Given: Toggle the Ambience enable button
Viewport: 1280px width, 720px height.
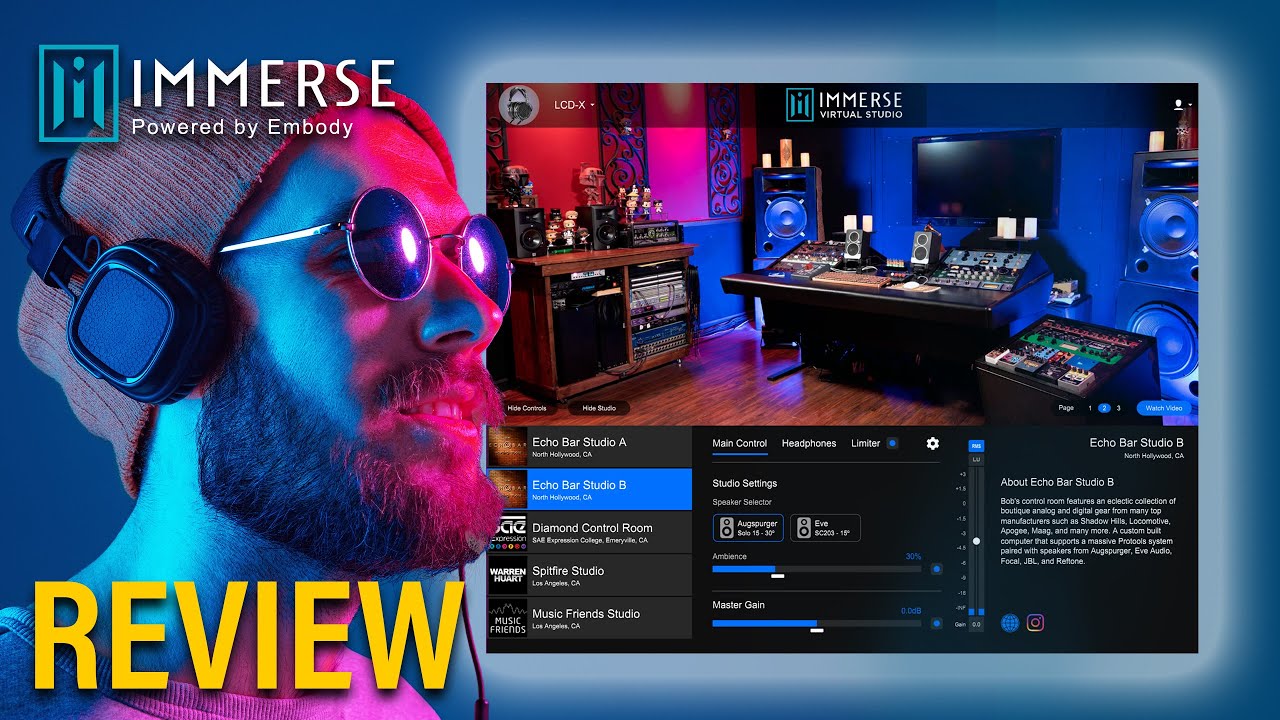Looking at the screenshot, I should coord(936,569).
